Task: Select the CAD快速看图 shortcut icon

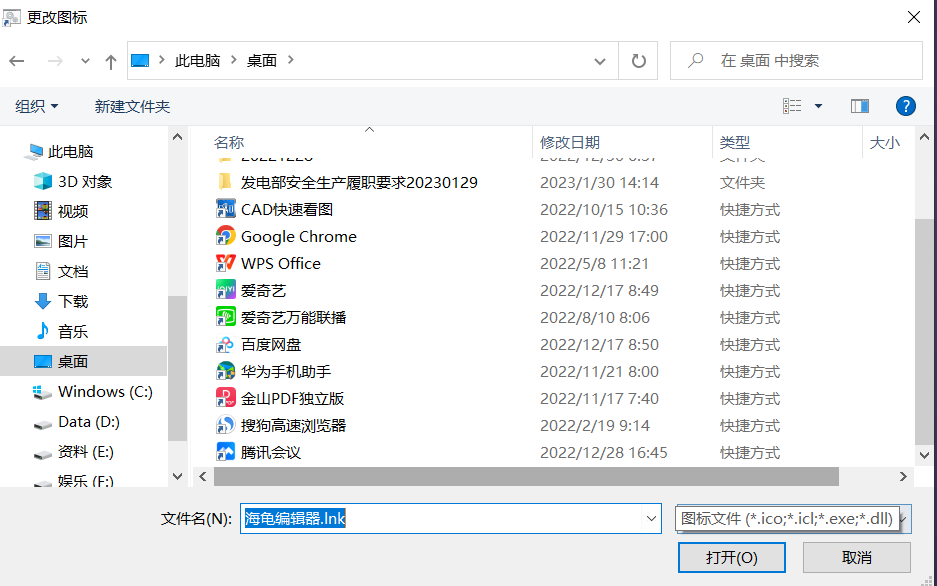Action: tap(225, 209)
